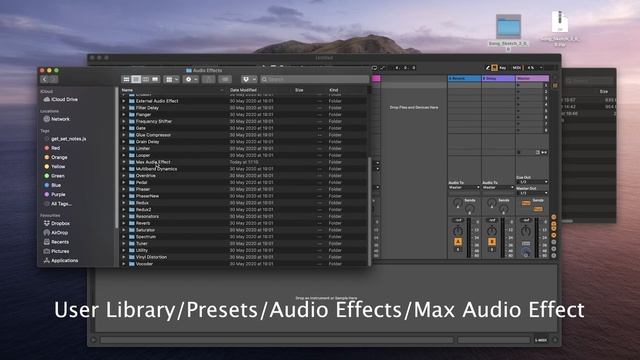Select the Master track header
Screen dimensions: 640x360
[532, 78]
